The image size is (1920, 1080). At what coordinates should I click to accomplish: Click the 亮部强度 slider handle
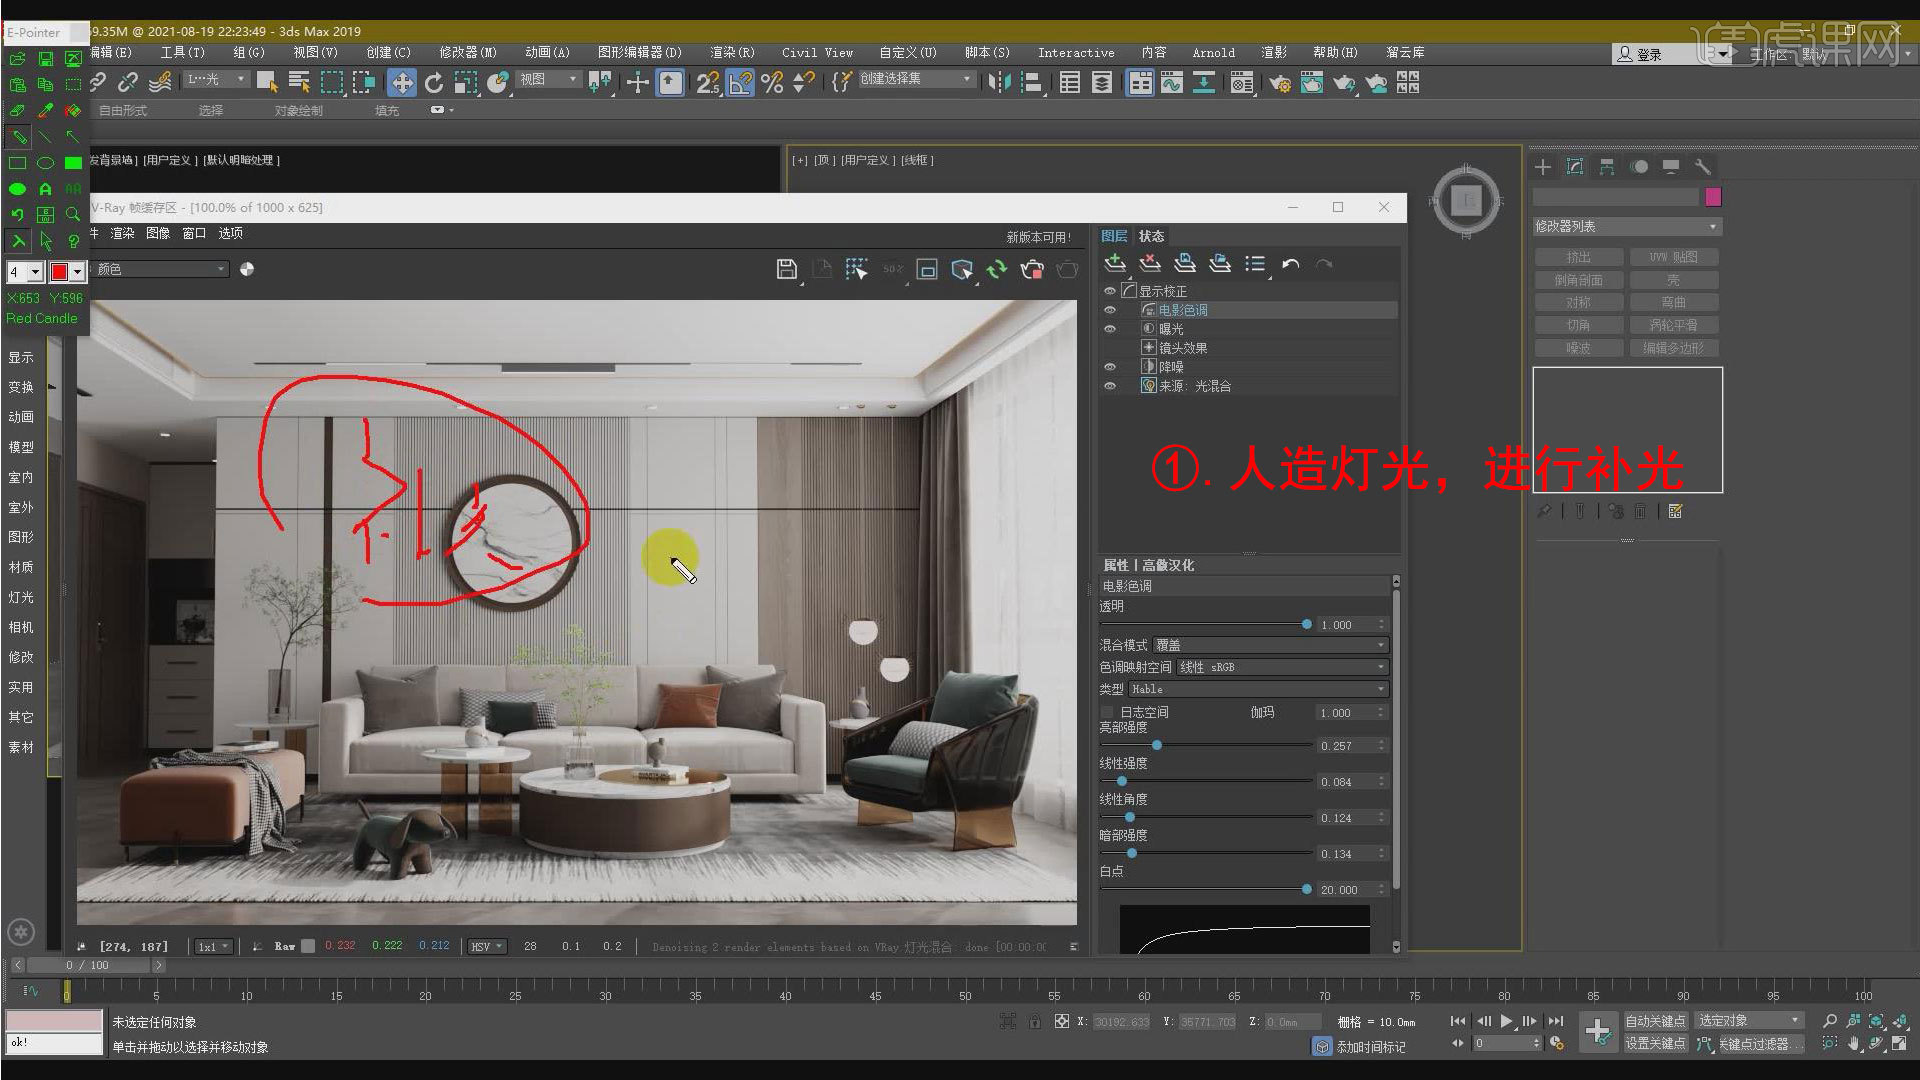[x=1157, y=745]
